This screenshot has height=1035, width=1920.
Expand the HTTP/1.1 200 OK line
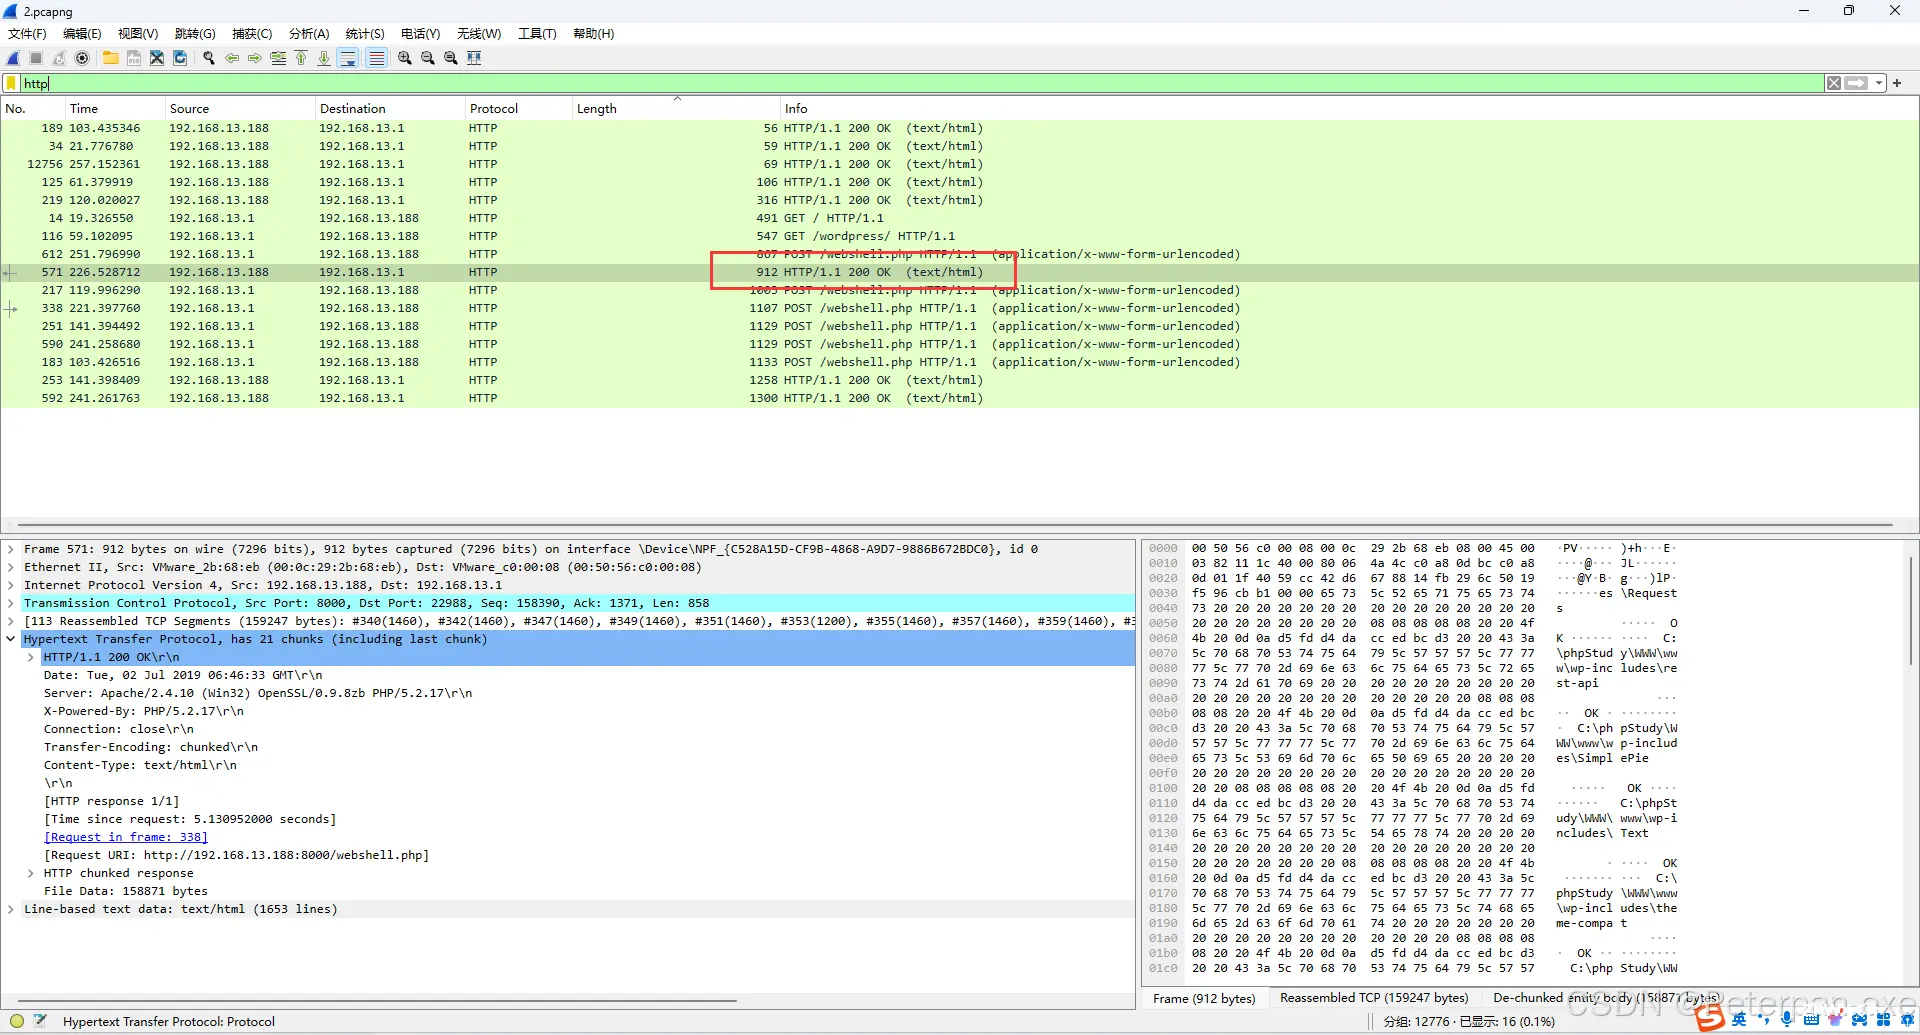coord(31,657)
